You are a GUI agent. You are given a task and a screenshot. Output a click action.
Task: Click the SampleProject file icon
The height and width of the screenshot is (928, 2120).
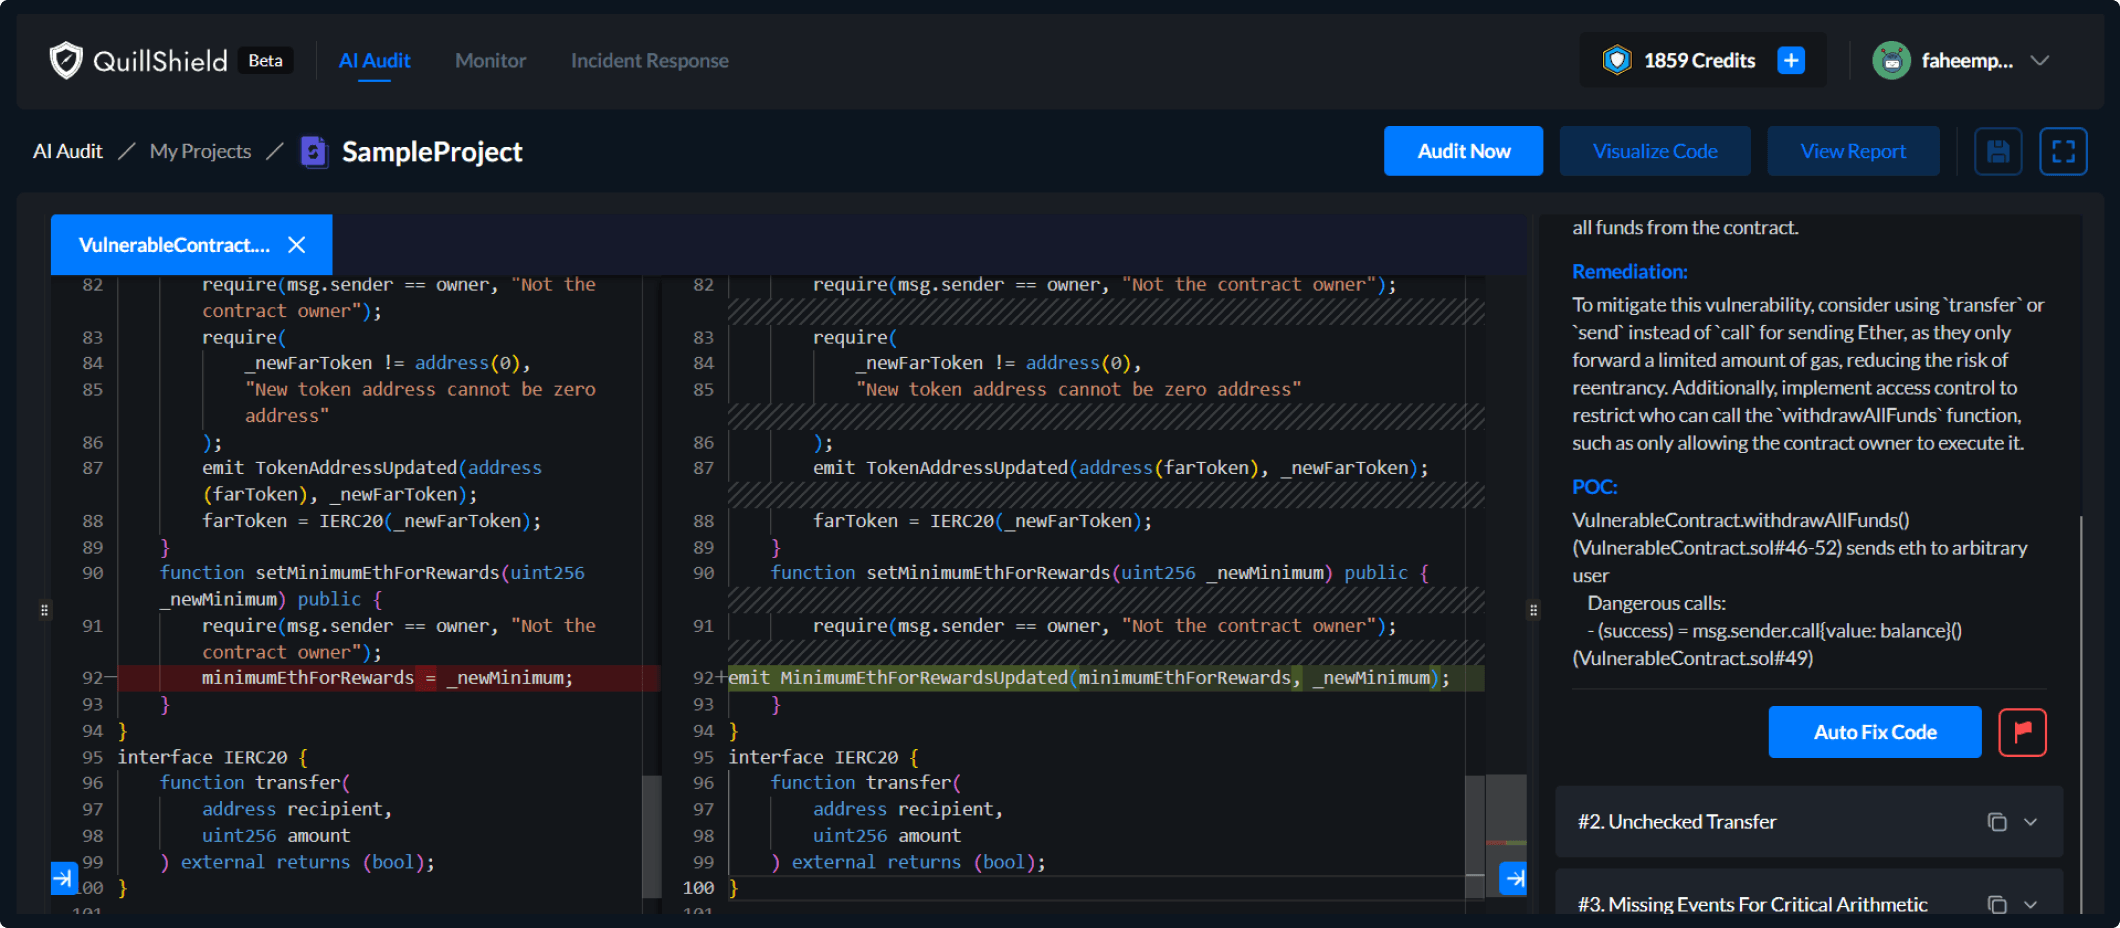[314, 152]
